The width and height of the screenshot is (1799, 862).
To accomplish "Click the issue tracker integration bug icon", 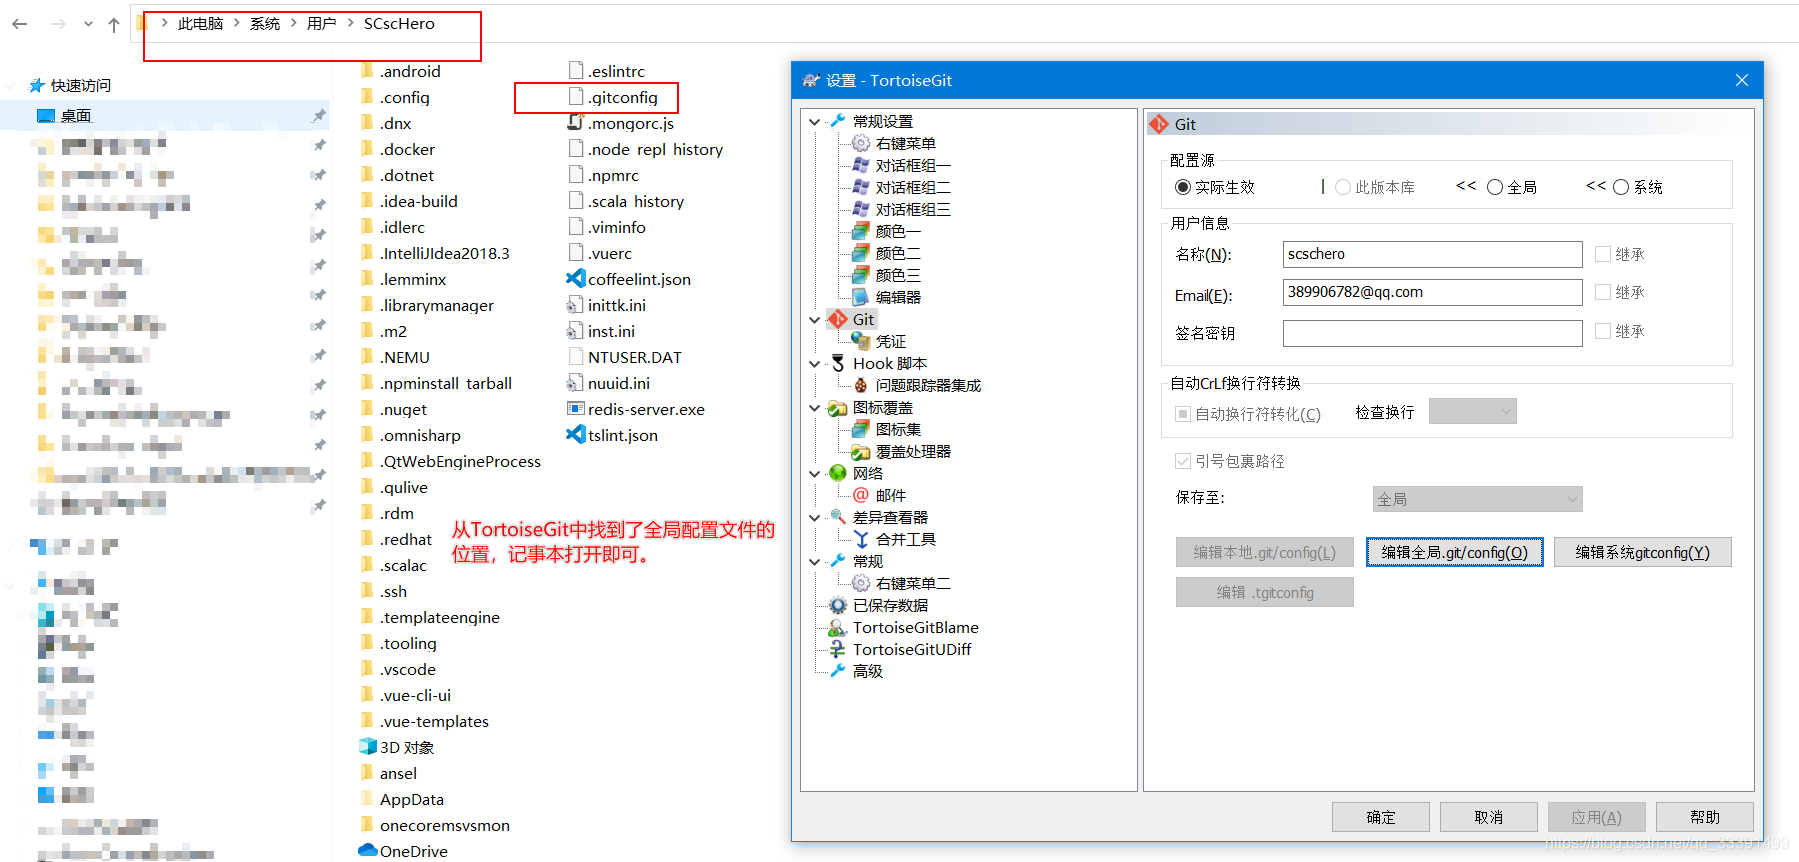I will (x=860, y=385).
